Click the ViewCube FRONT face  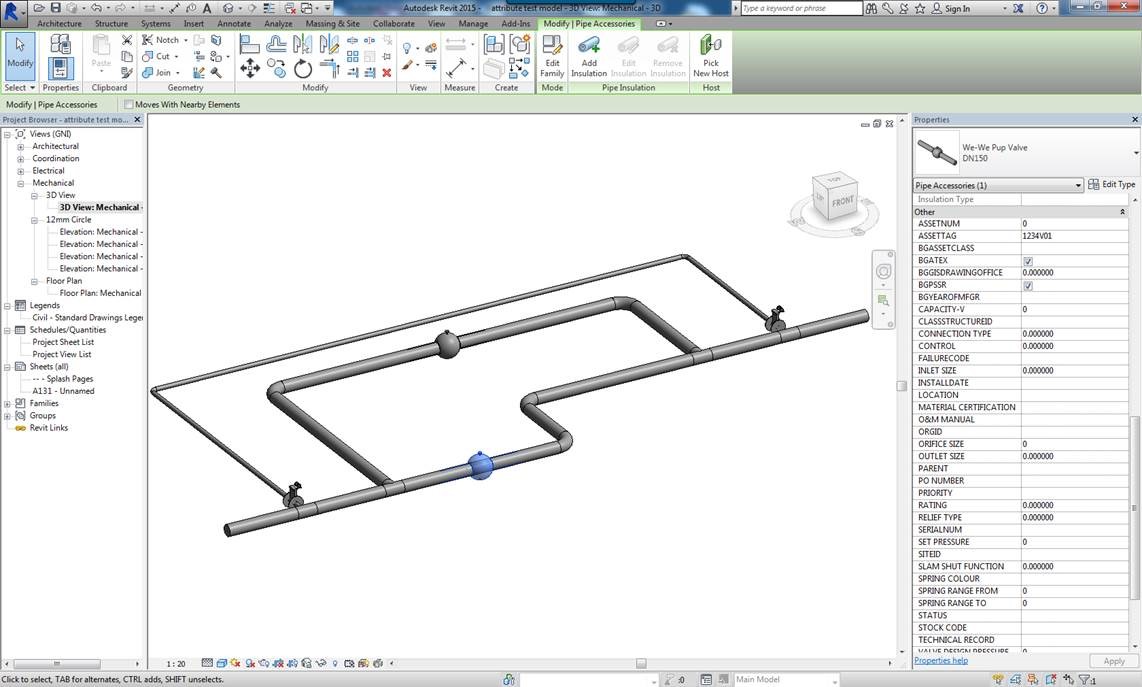(x=841, y=200)
